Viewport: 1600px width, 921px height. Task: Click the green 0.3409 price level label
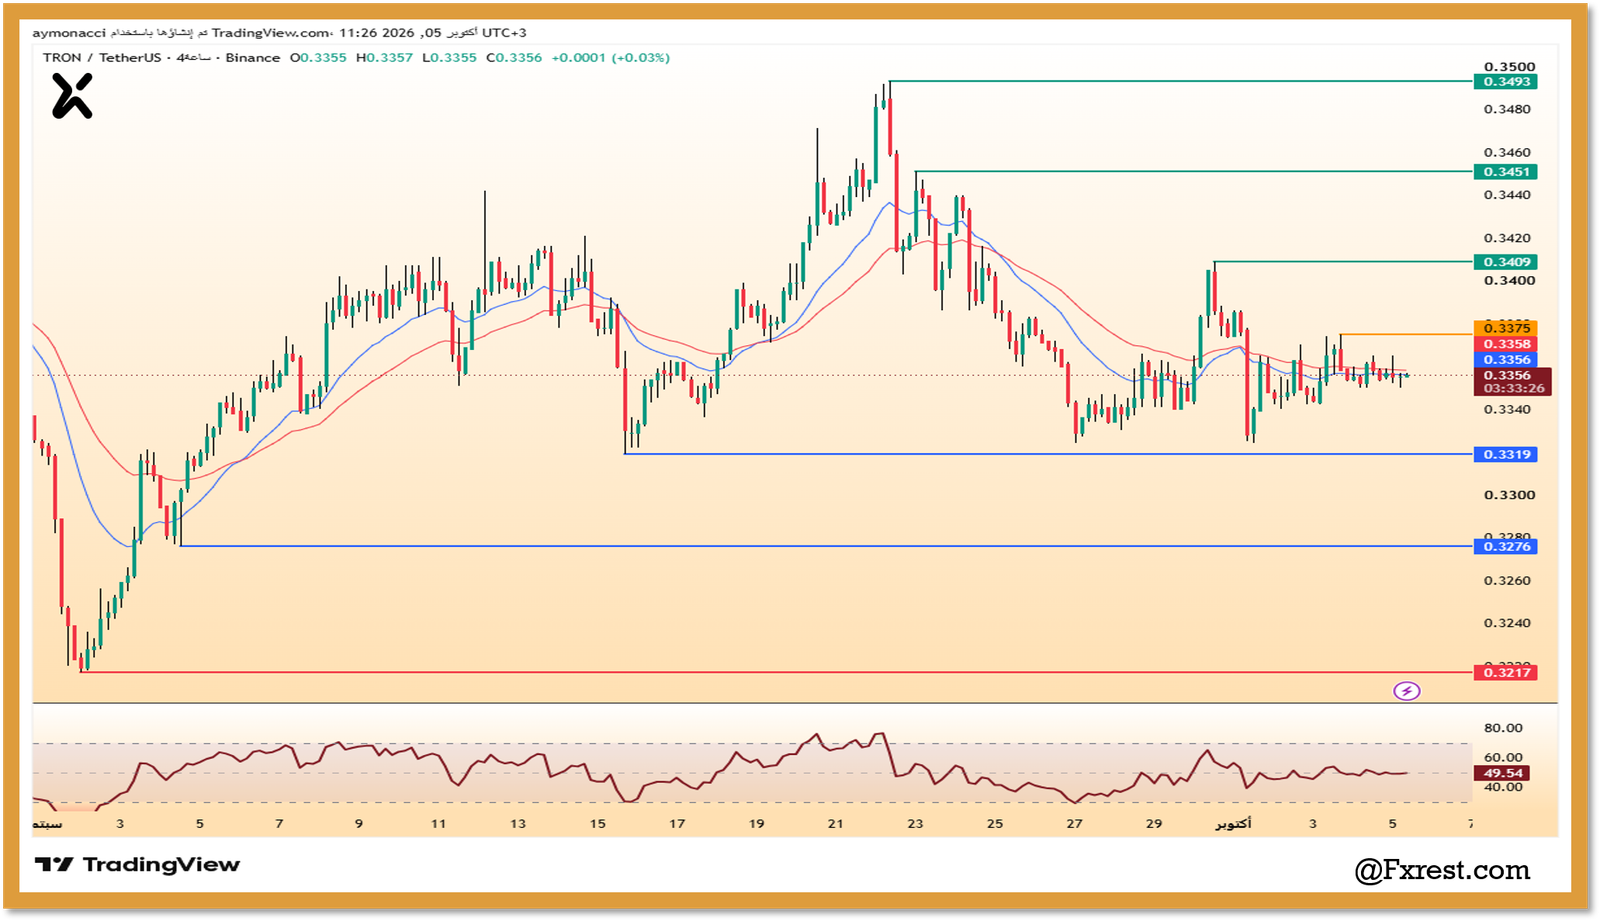(1506, 262)
